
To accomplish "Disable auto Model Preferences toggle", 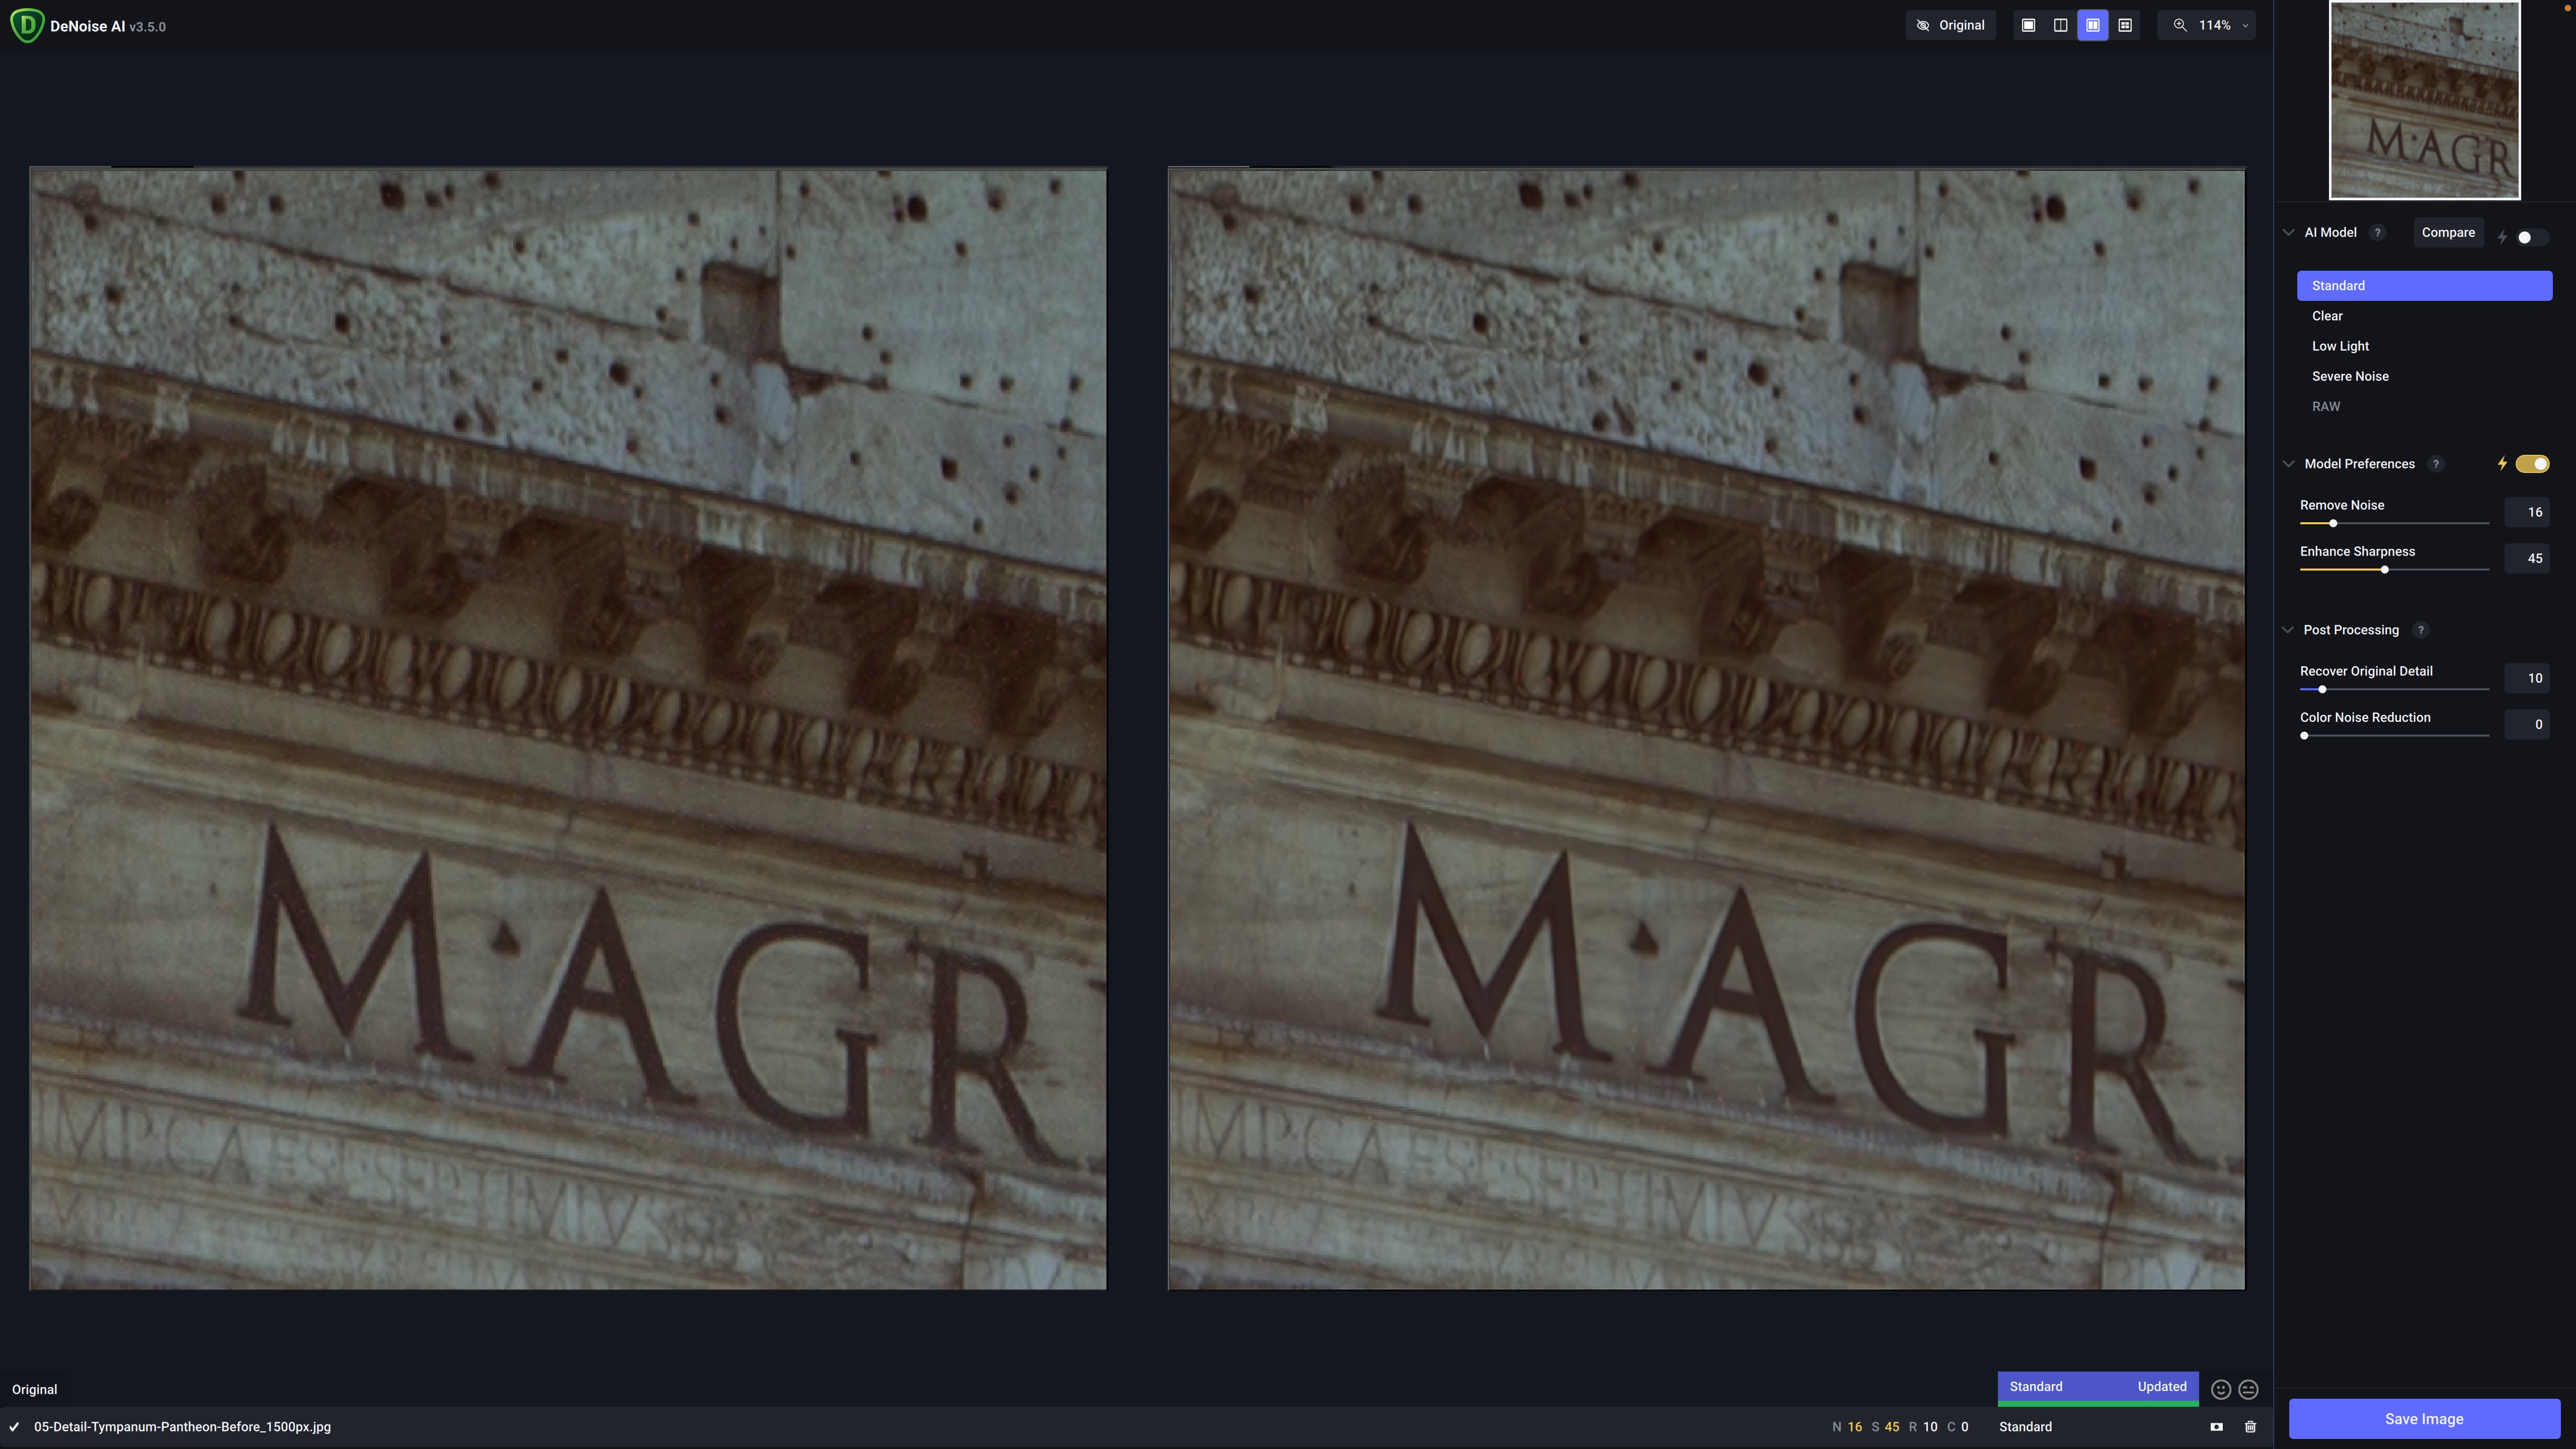I will (2532, 464).
